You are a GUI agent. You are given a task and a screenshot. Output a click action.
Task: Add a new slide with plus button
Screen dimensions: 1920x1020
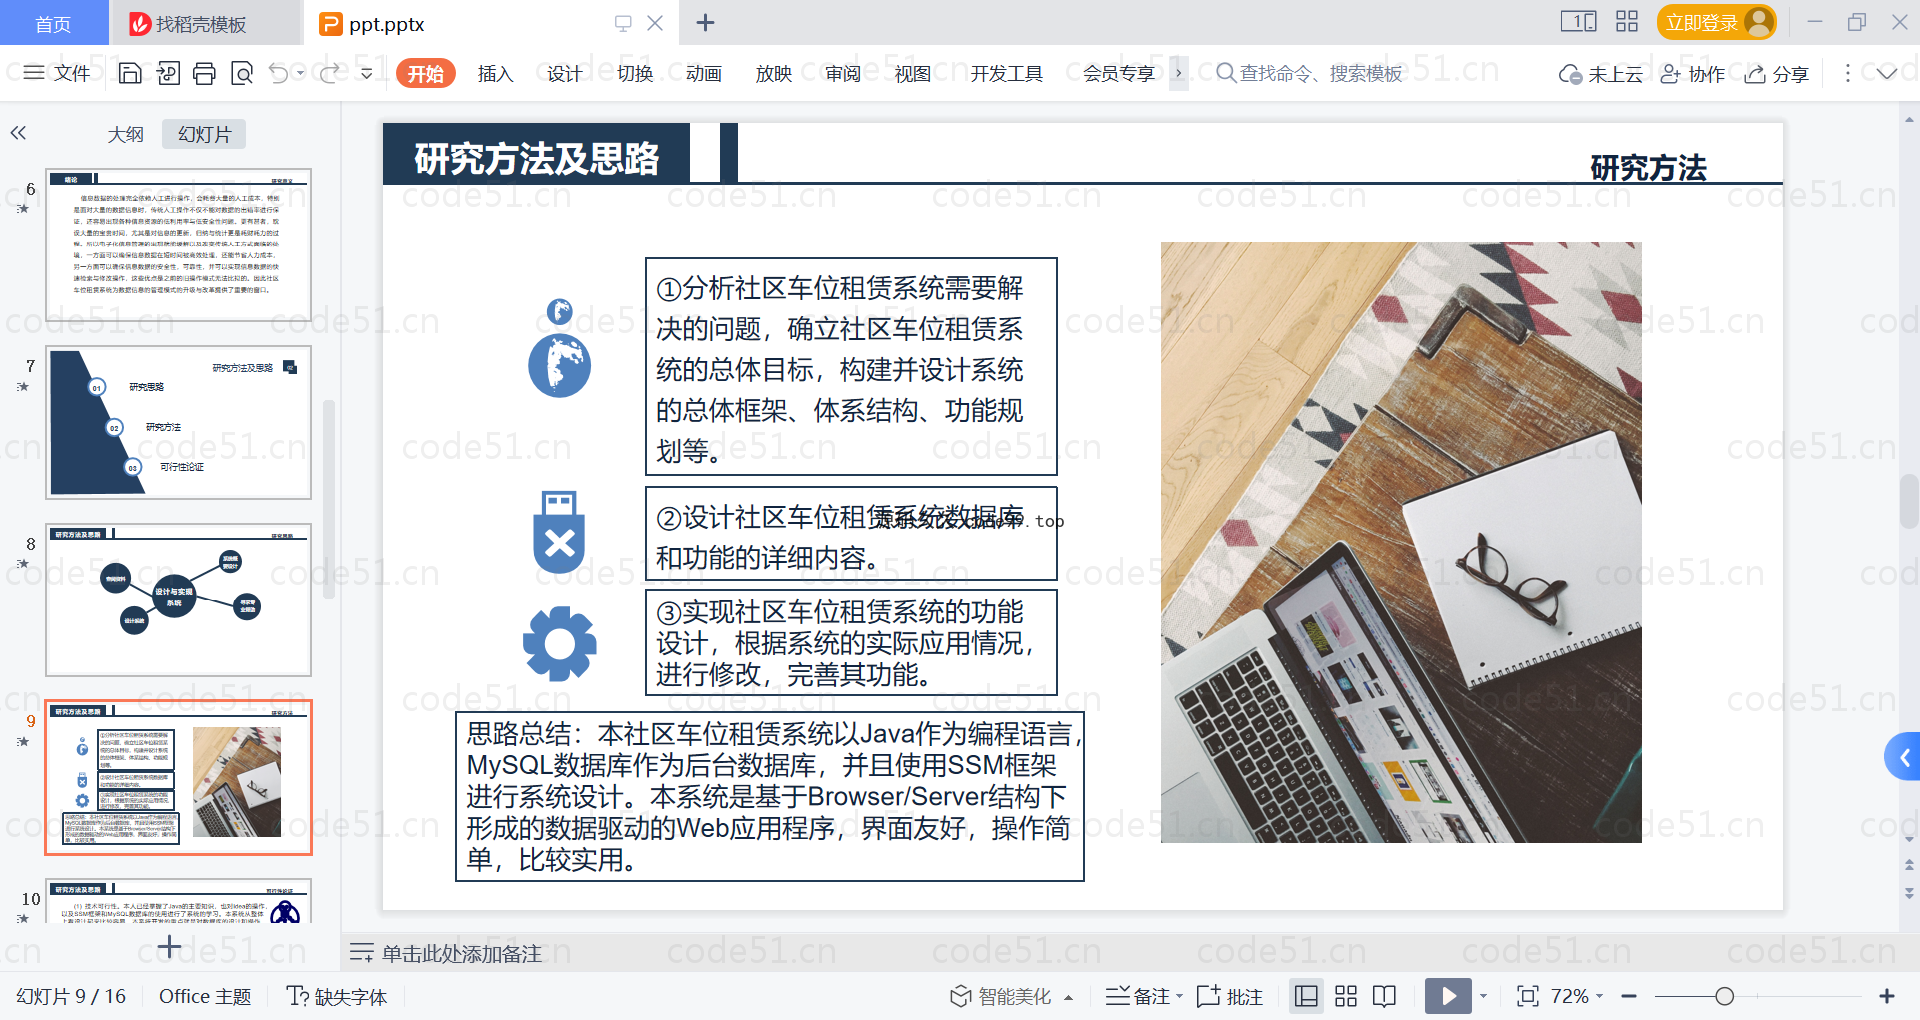170,946
